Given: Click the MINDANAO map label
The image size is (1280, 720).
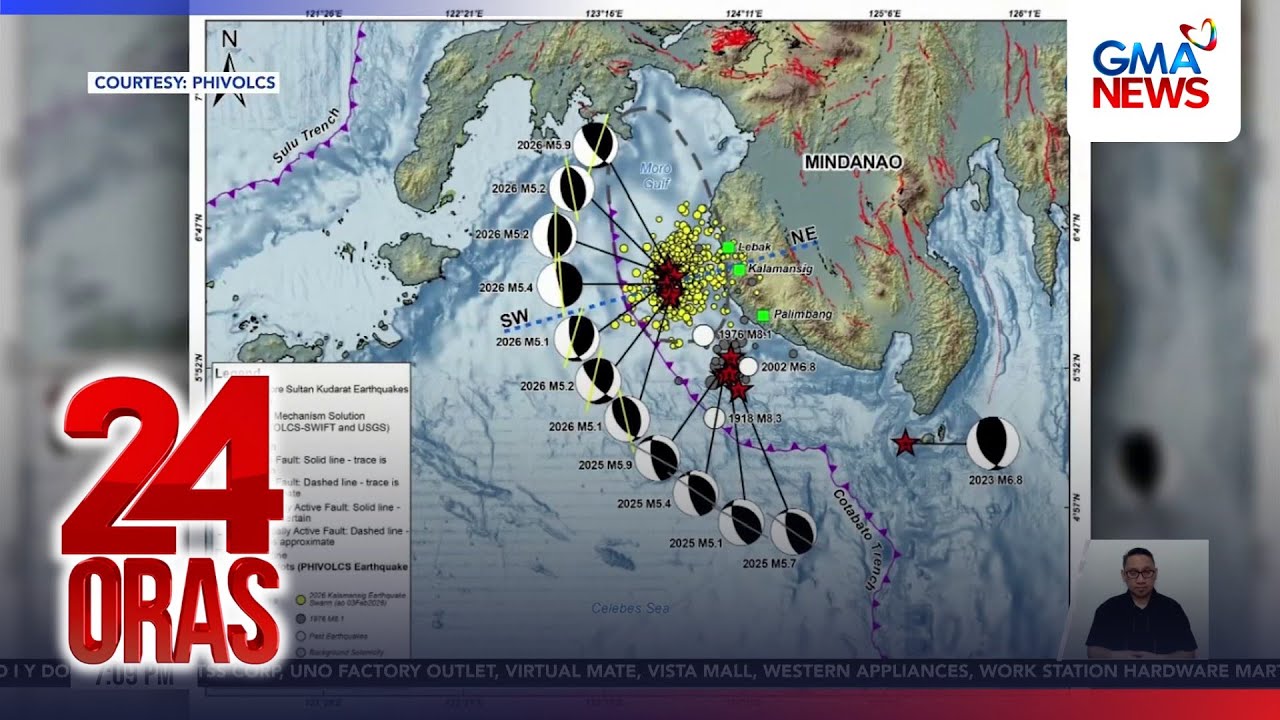Looking at the screenshot, I should (853, 161).
